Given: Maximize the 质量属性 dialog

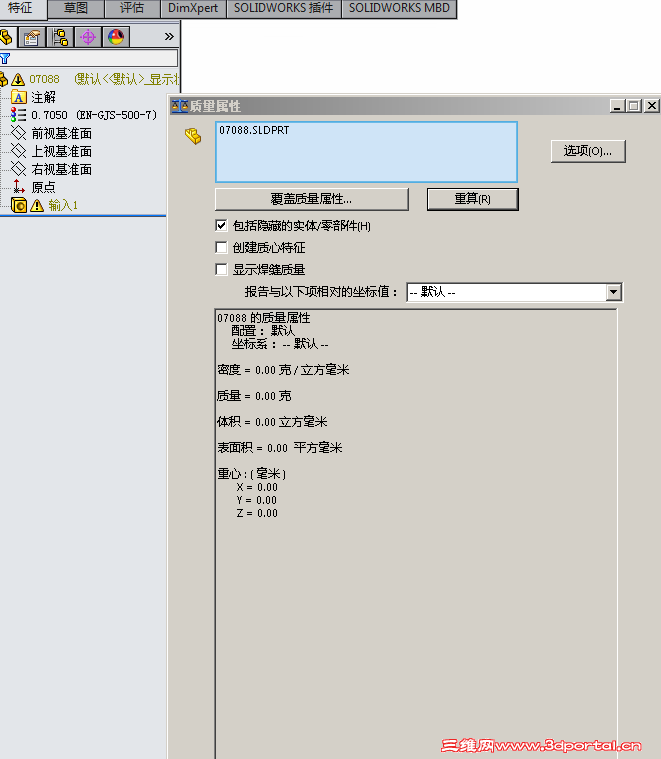Looking at the screenshot, I should tap(634, 106).
